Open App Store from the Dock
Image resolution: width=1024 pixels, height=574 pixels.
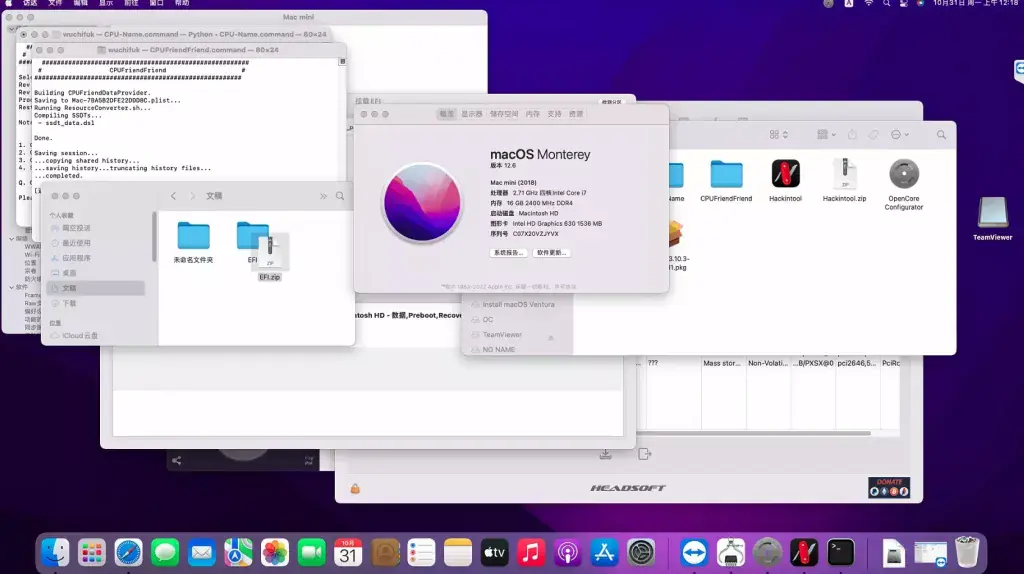(604, 553)
